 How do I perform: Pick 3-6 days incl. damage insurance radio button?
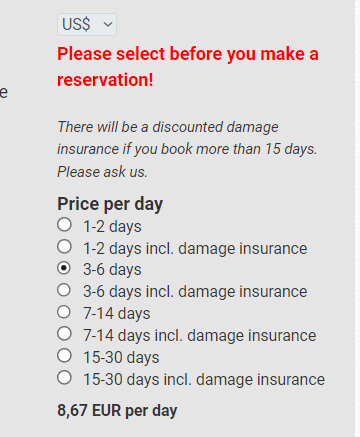pyautogui.click(x=64, y=290)
